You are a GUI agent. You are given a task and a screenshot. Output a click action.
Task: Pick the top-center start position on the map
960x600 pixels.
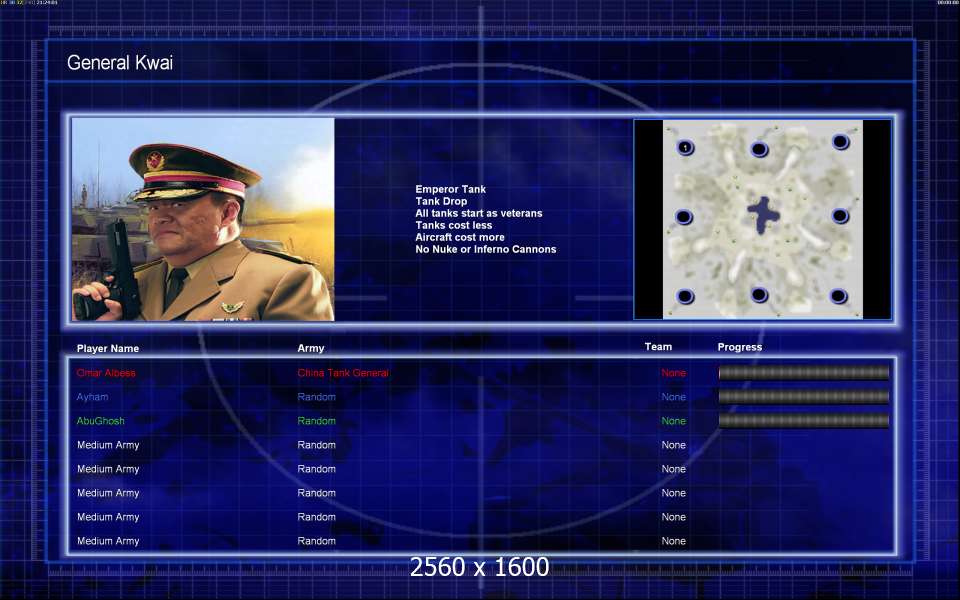point(759,149)
